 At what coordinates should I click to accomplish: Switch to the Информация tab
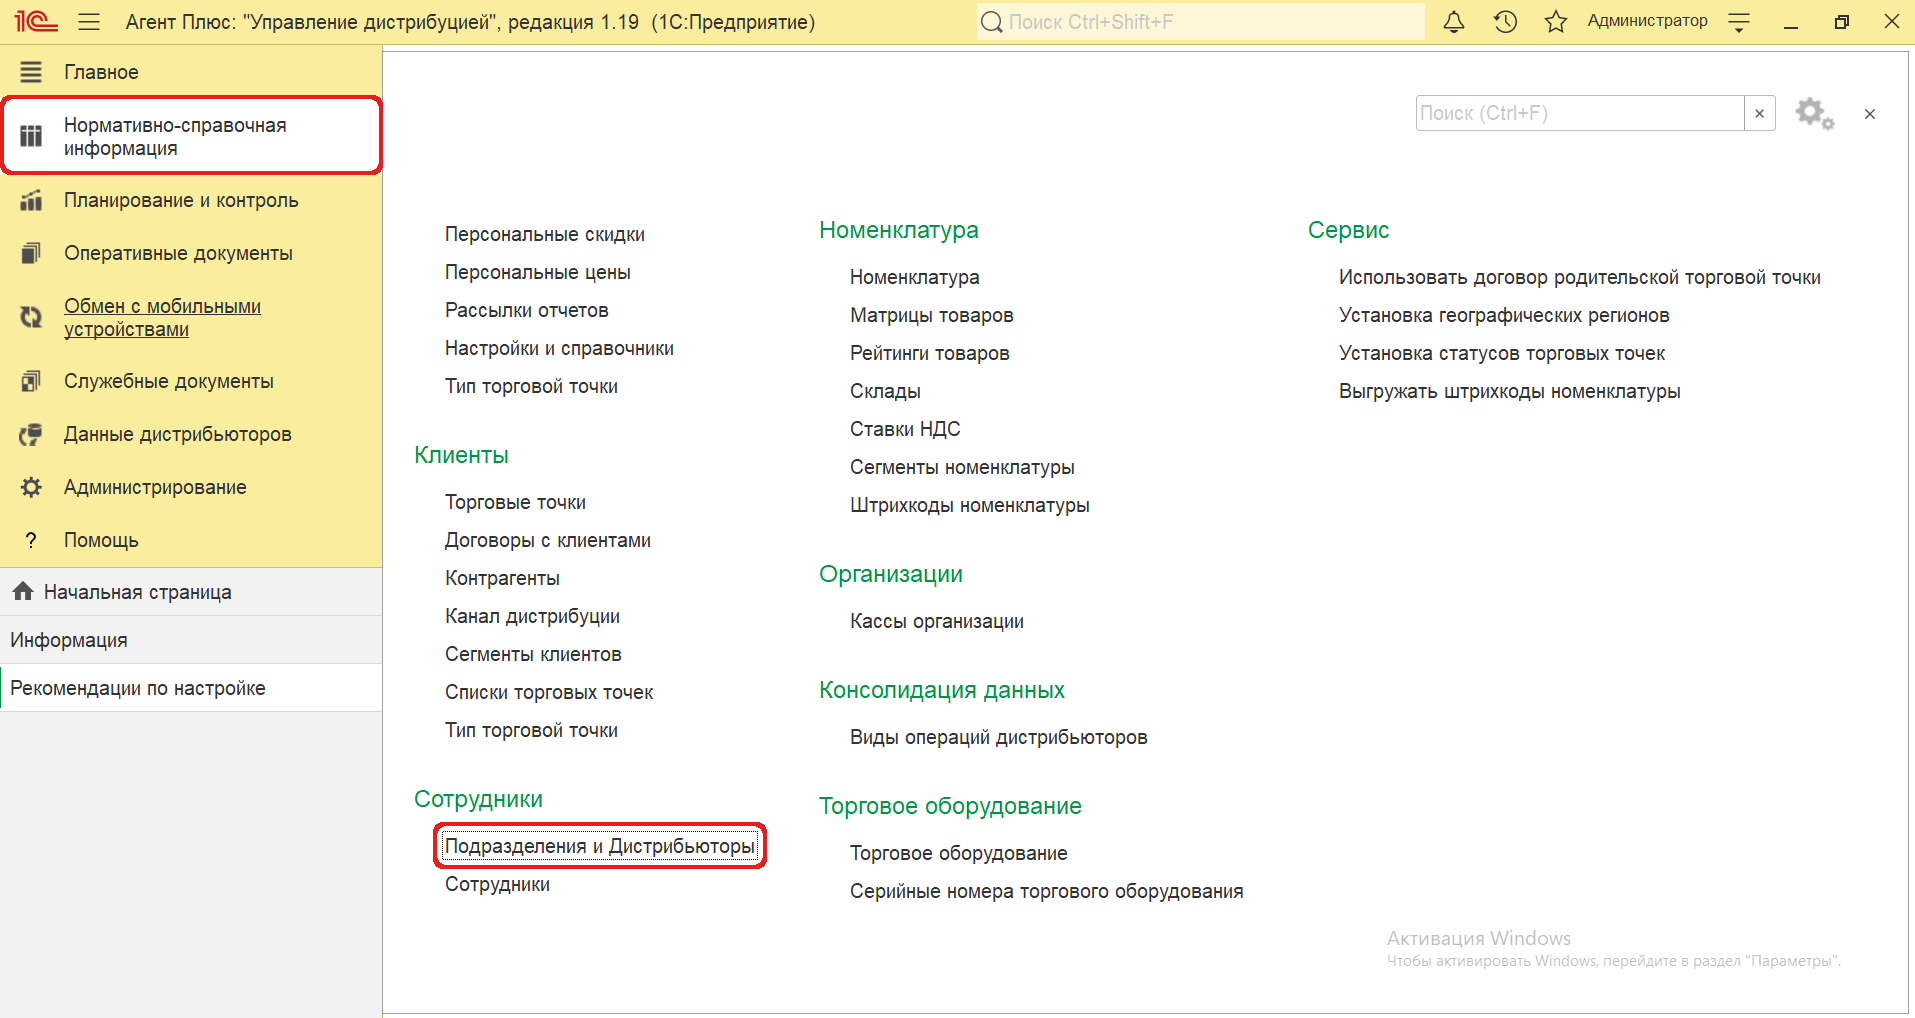click(x=69, y=640)
